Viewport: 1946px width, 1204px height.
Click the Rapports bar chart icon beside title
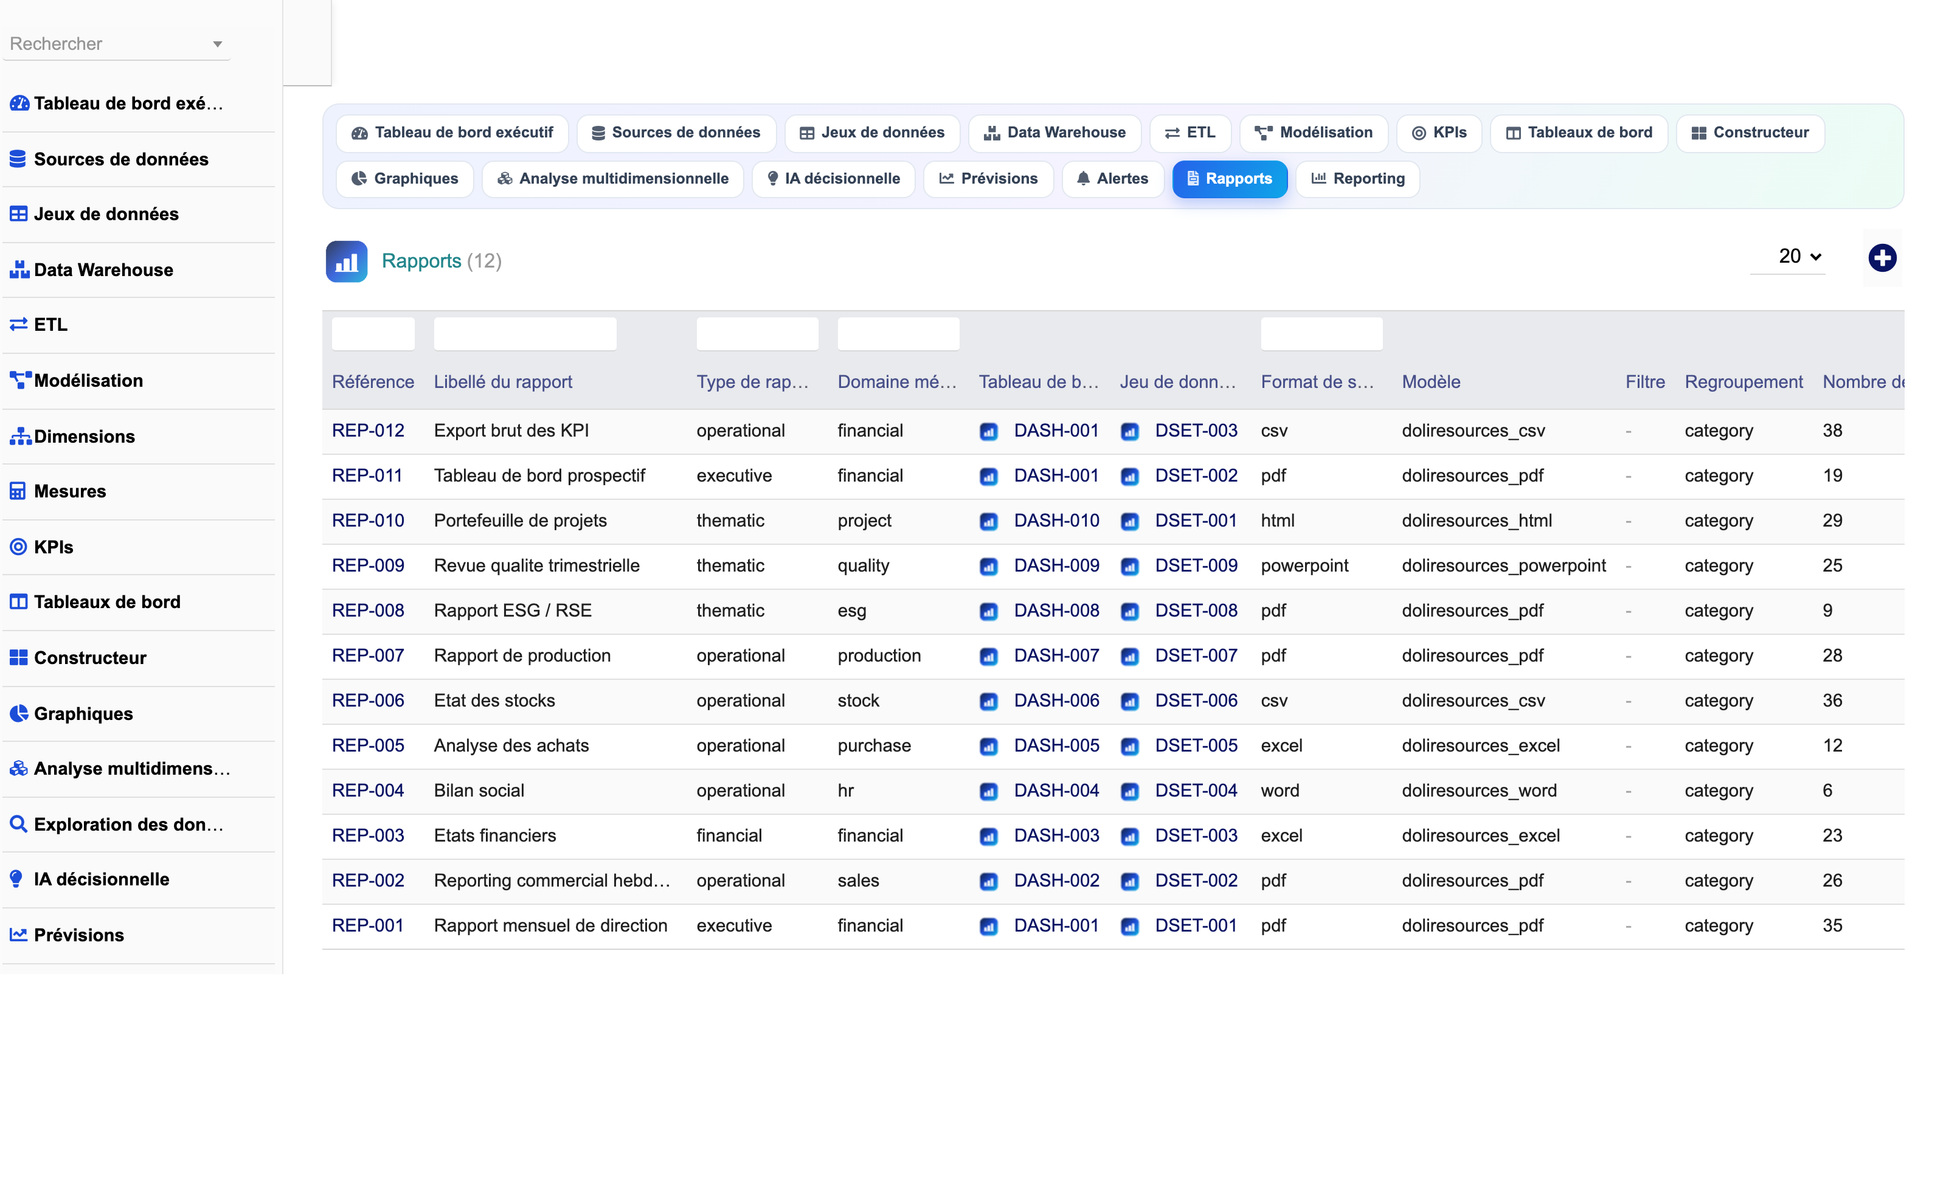(346, 262)
